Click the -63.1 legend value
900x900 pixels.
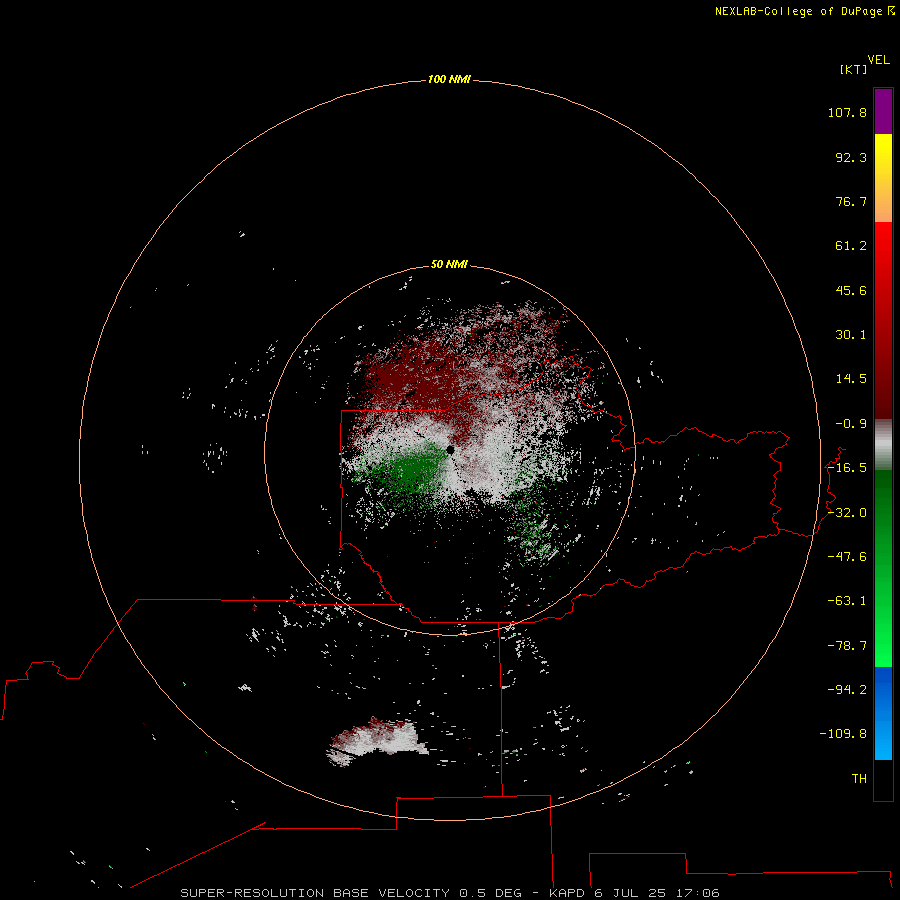[847, 601]
